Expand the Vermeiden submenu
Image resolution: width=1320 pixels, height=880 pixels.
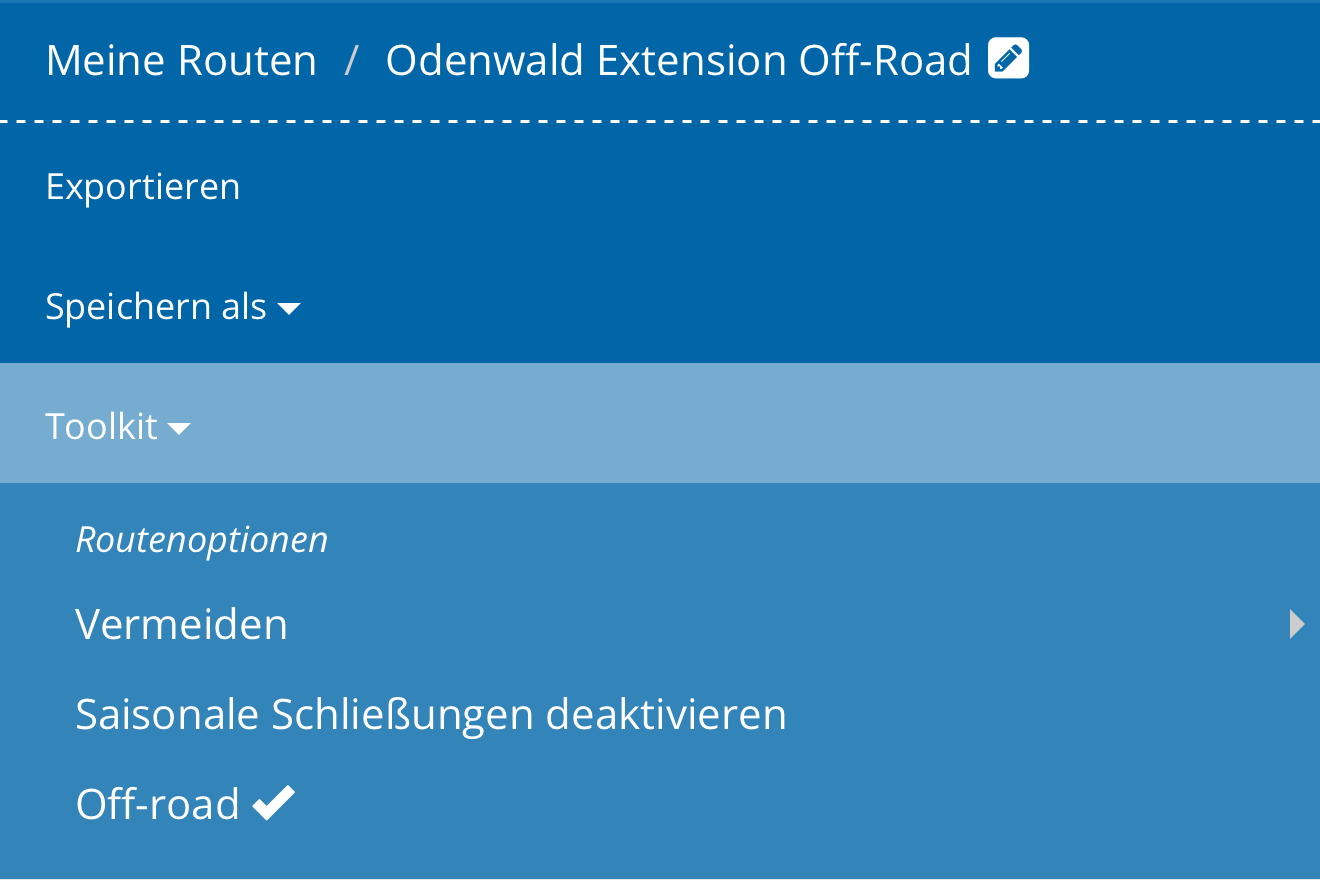[x=660, y=625]
